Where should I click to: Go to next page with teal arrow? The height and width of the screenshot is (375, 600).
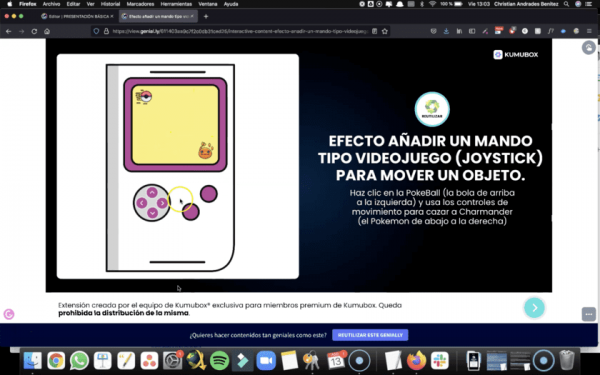click(534, 308)
